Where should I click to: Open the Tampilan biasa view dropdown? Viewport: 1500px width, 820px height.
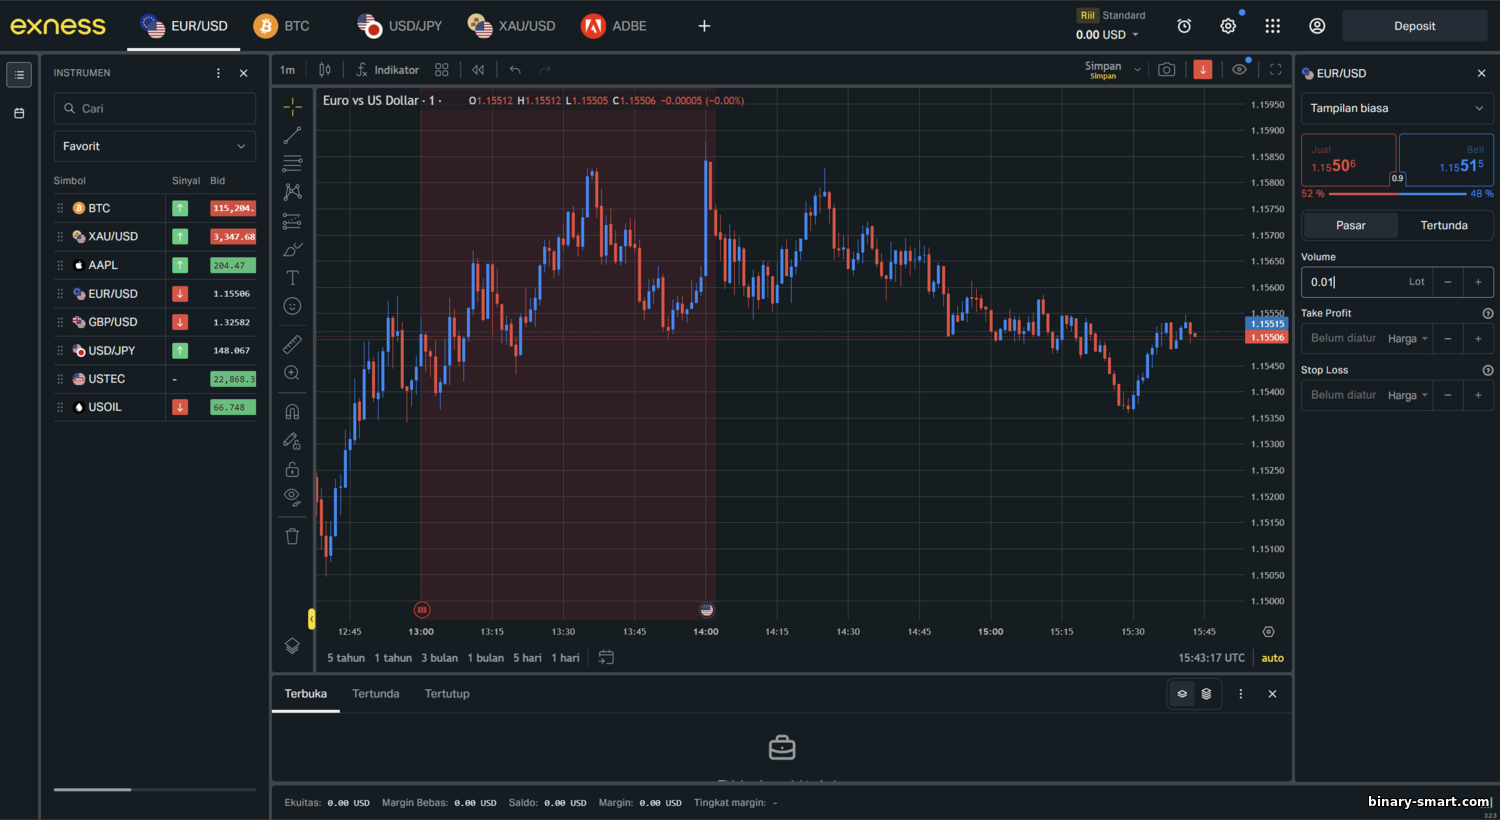(1396, 108)
